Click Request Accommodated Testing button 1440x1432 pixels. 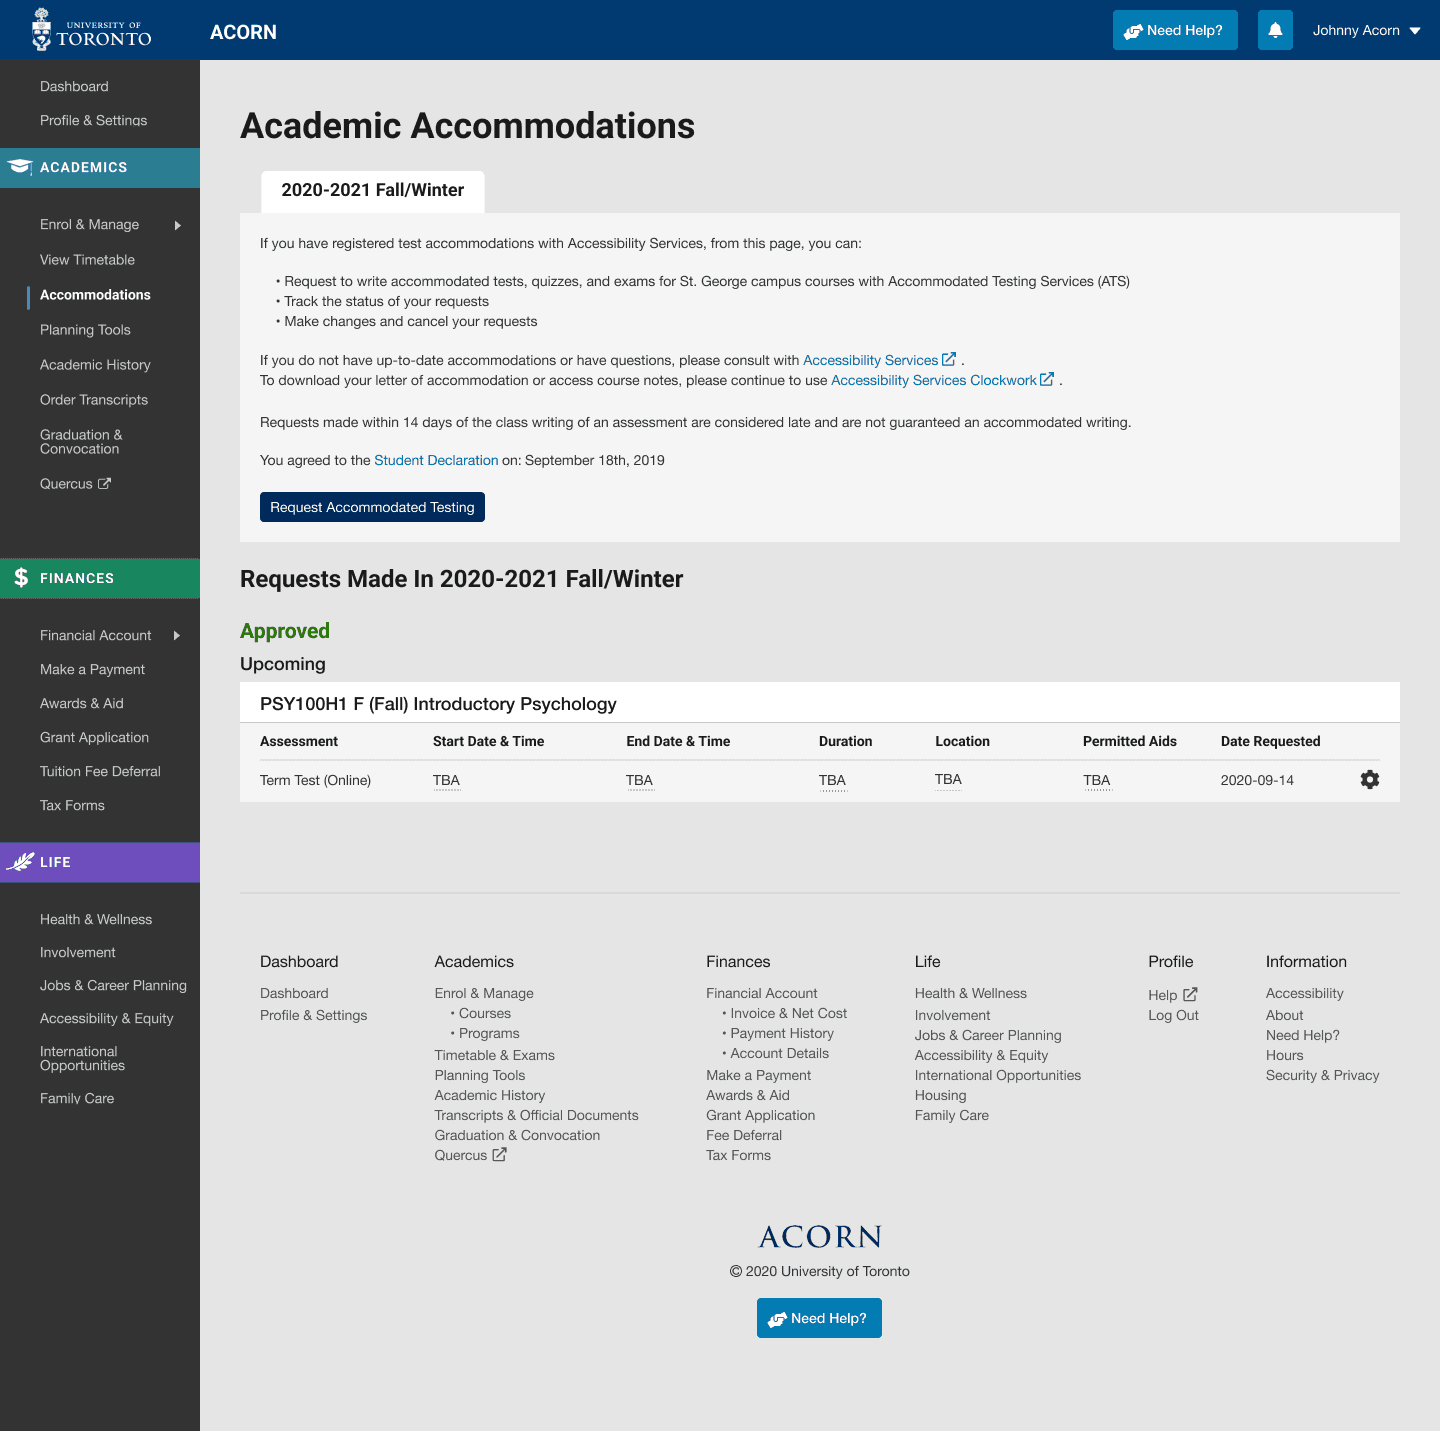(372, 507)
